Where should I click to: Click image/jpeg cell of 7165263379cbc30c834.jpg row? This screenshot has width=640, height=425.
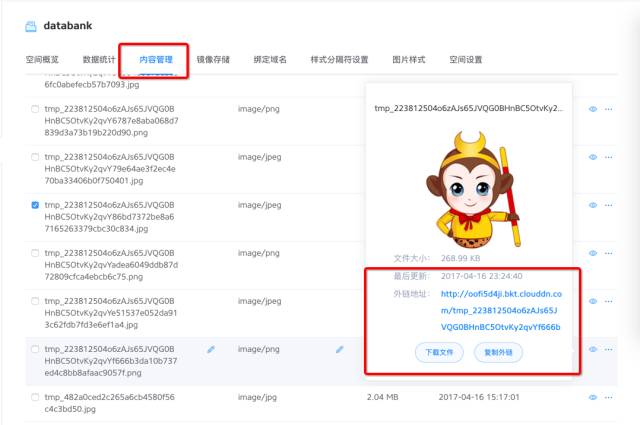pos(260,205)
